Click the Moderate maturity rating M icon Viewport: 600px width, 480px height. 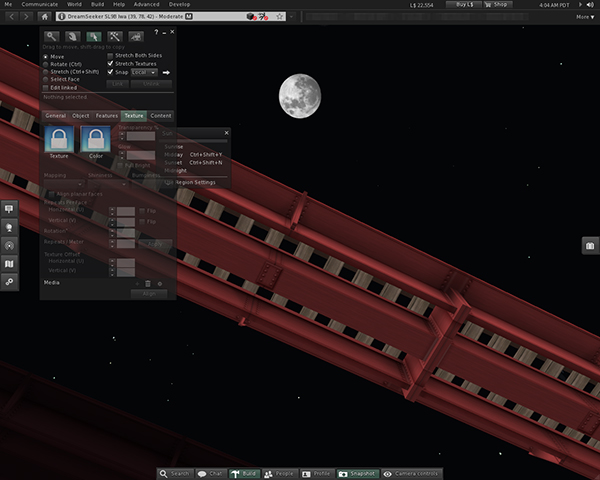pyautogui.click(x=189, y=16)
